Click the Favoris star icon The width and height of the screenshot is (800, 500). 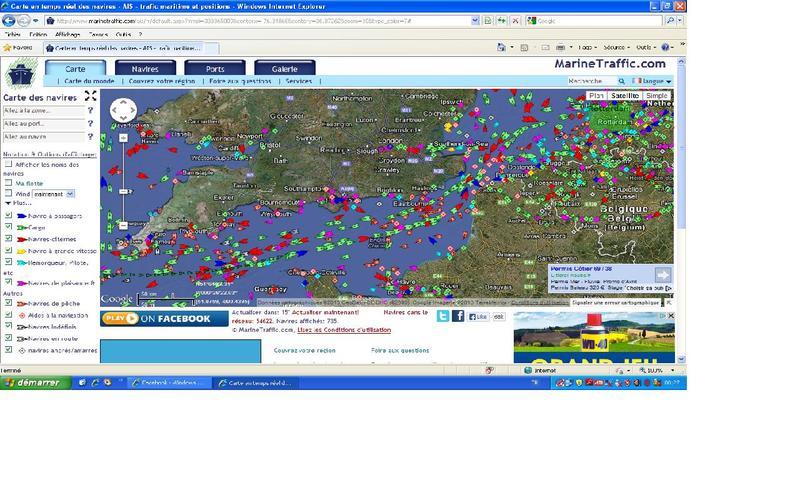(7, 47)
